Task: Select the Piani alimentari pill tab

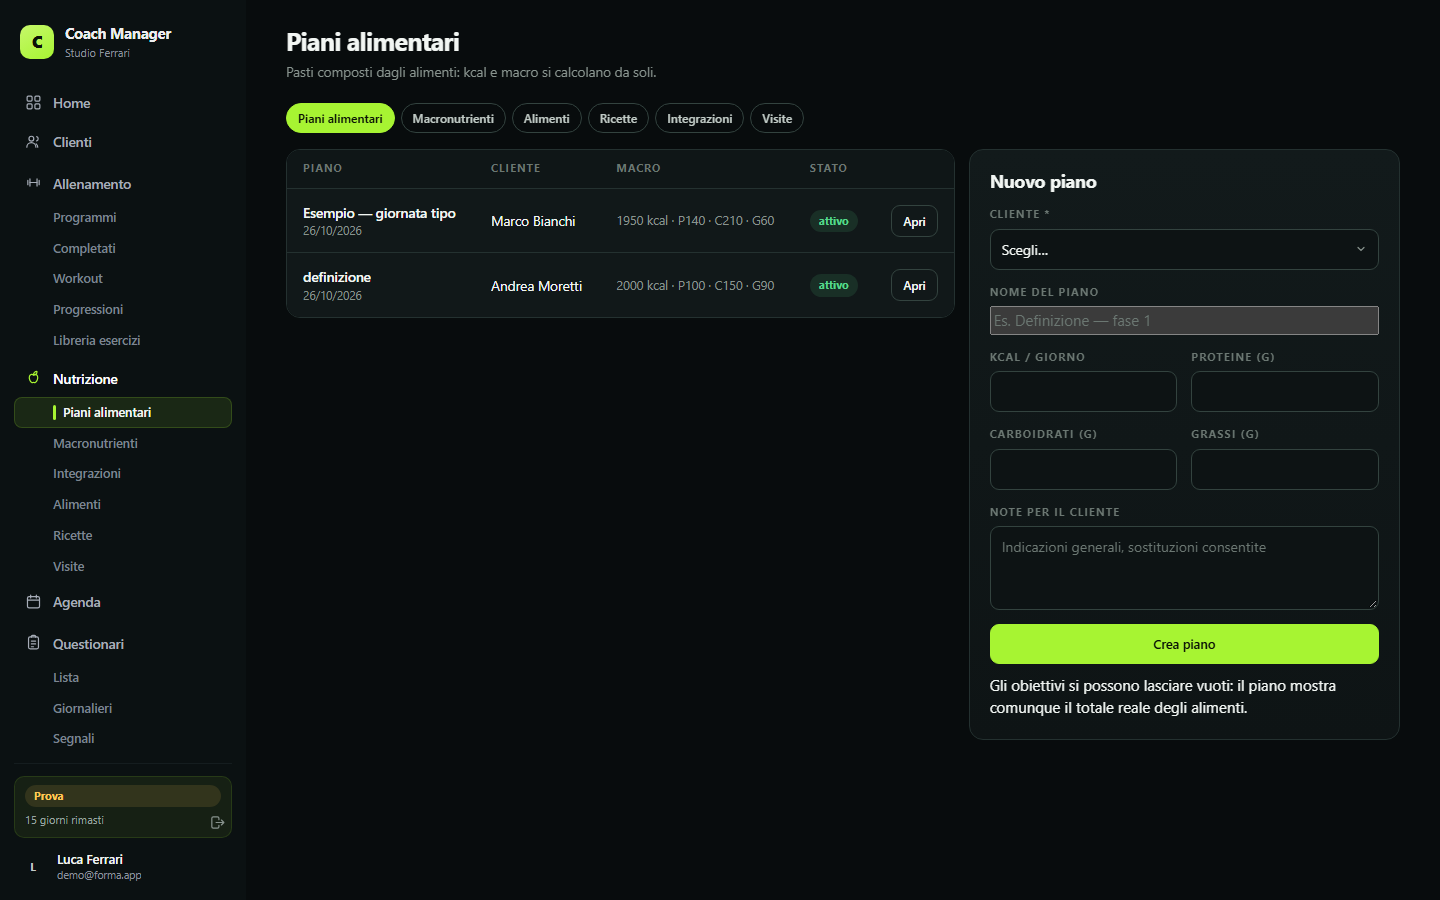Action: pos(340,118)
